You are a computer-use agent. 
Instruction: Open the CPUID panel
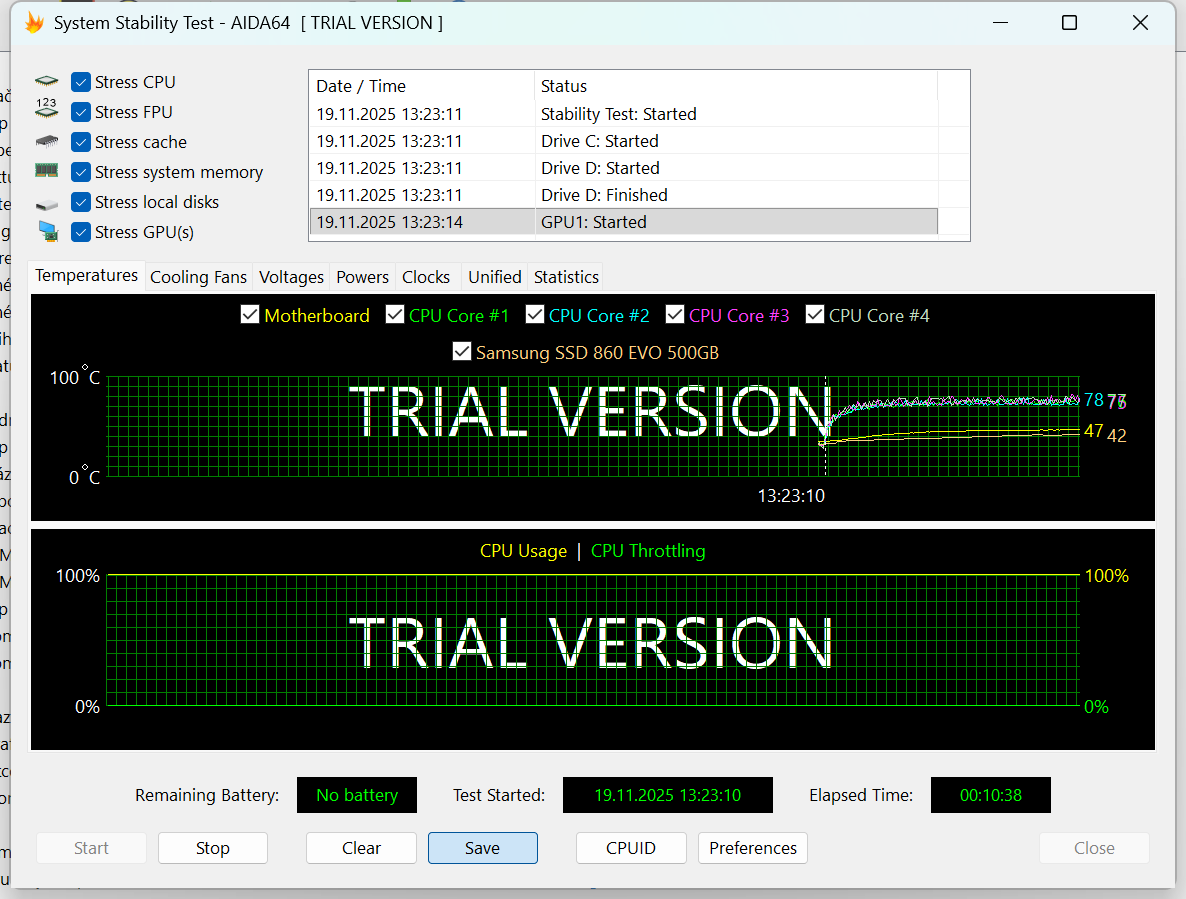click(x=630, y=848)
